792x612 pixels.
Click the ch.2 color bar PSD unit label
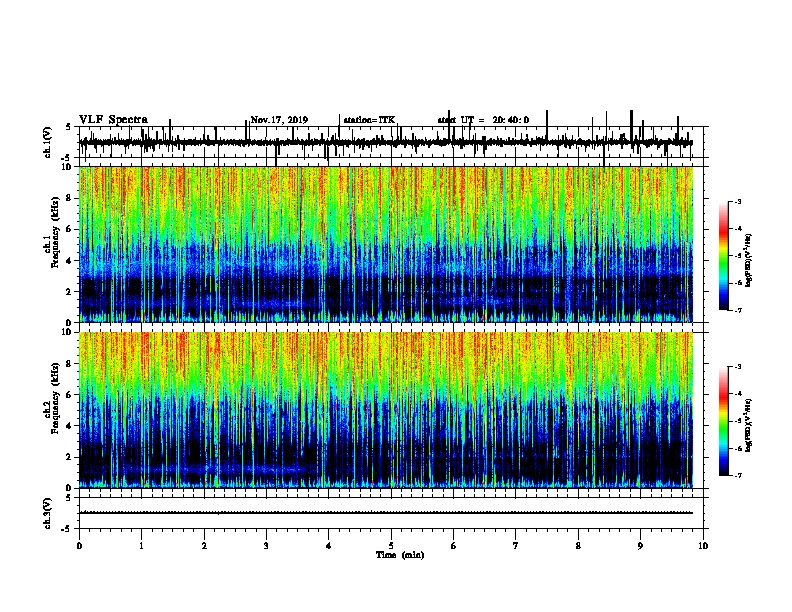(749, 425)
